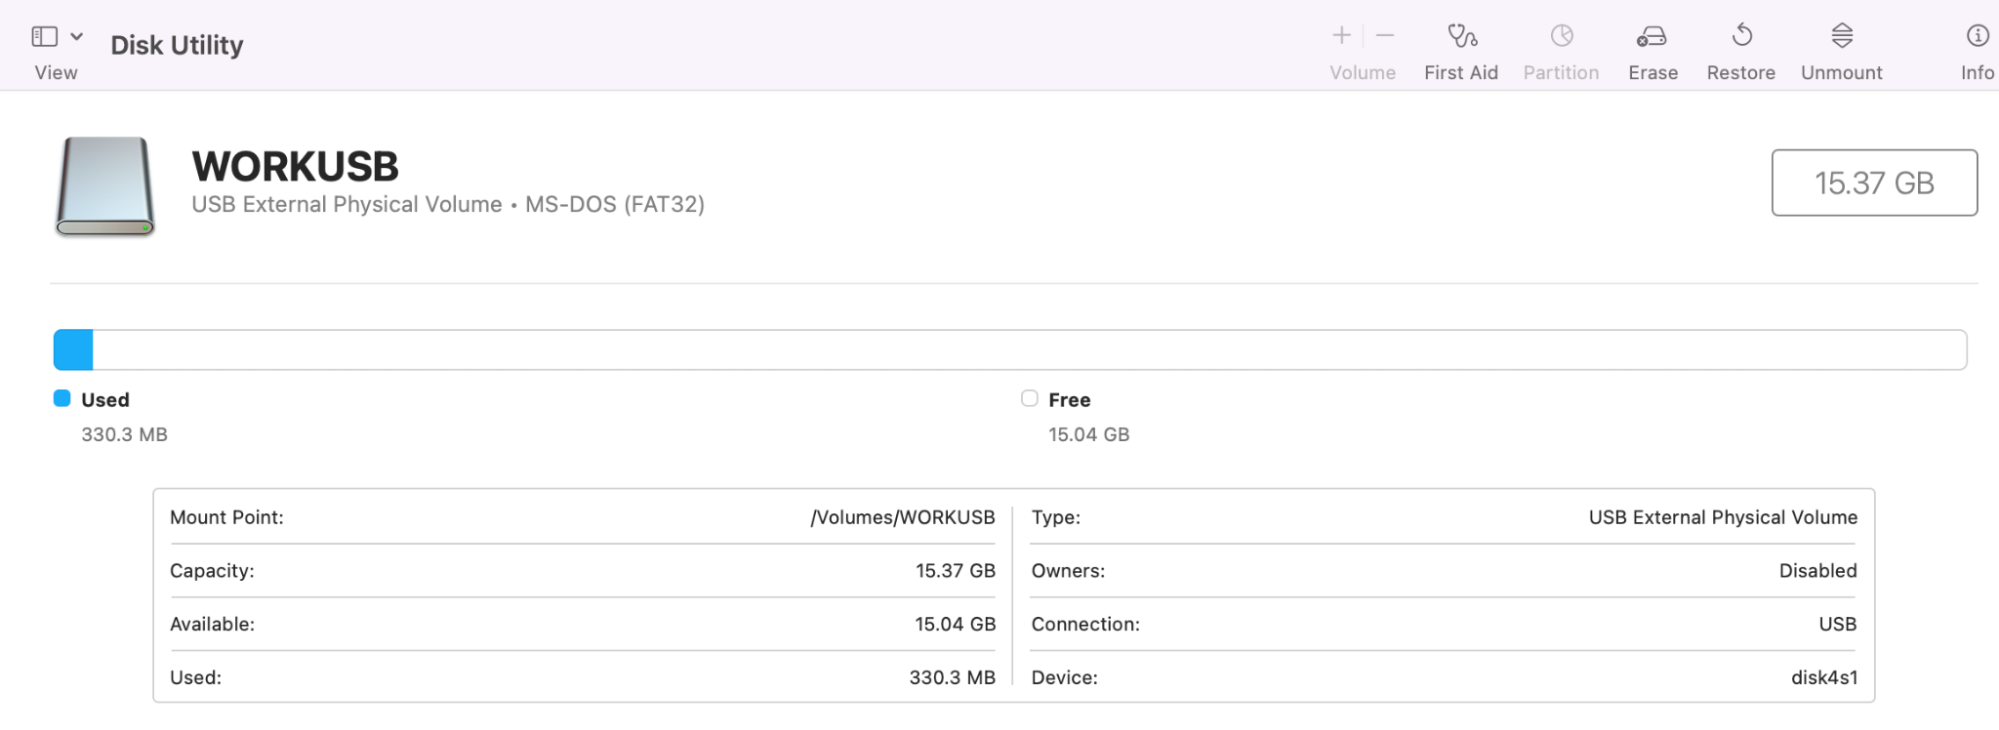Open the sidebar View menu icon

(45, 37)
